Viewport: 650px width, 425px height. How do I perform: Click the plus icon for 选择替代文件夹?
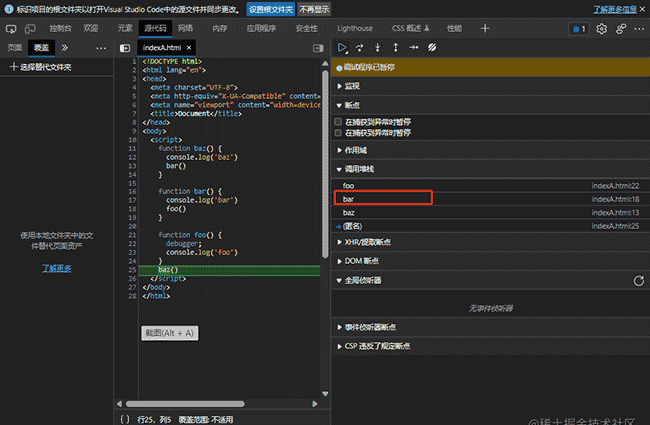(x=13, y=67)
